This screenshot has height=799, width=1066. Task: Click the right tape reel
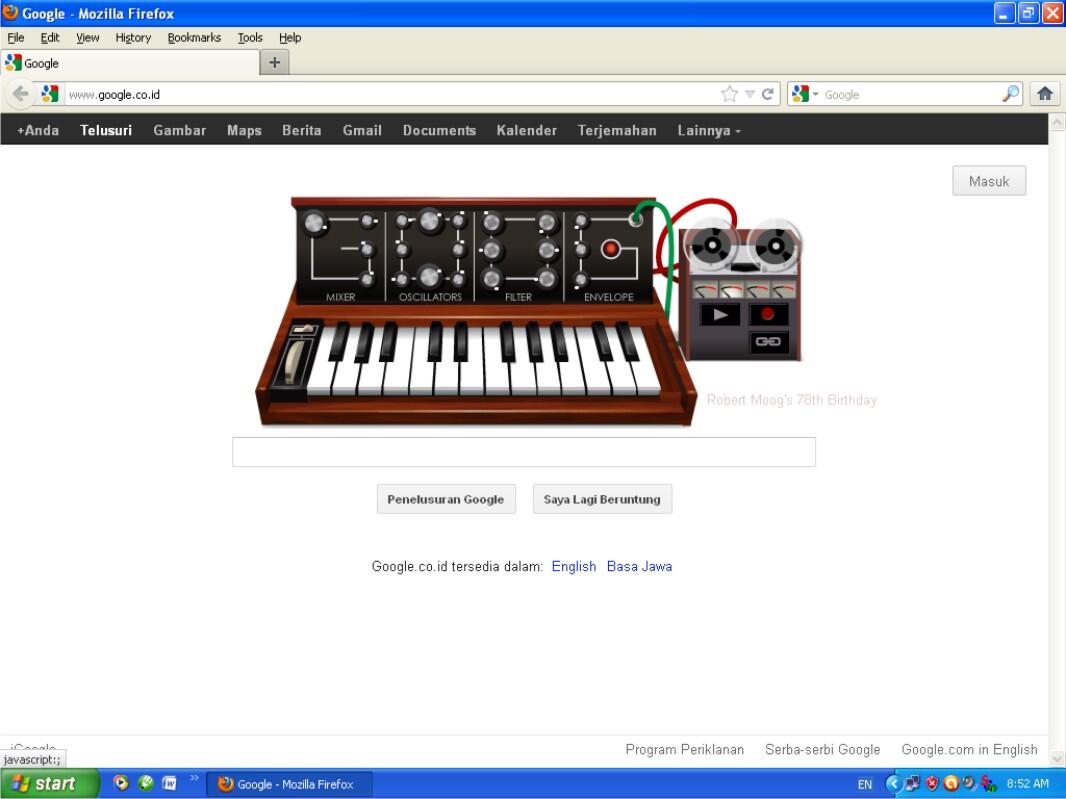774,244
